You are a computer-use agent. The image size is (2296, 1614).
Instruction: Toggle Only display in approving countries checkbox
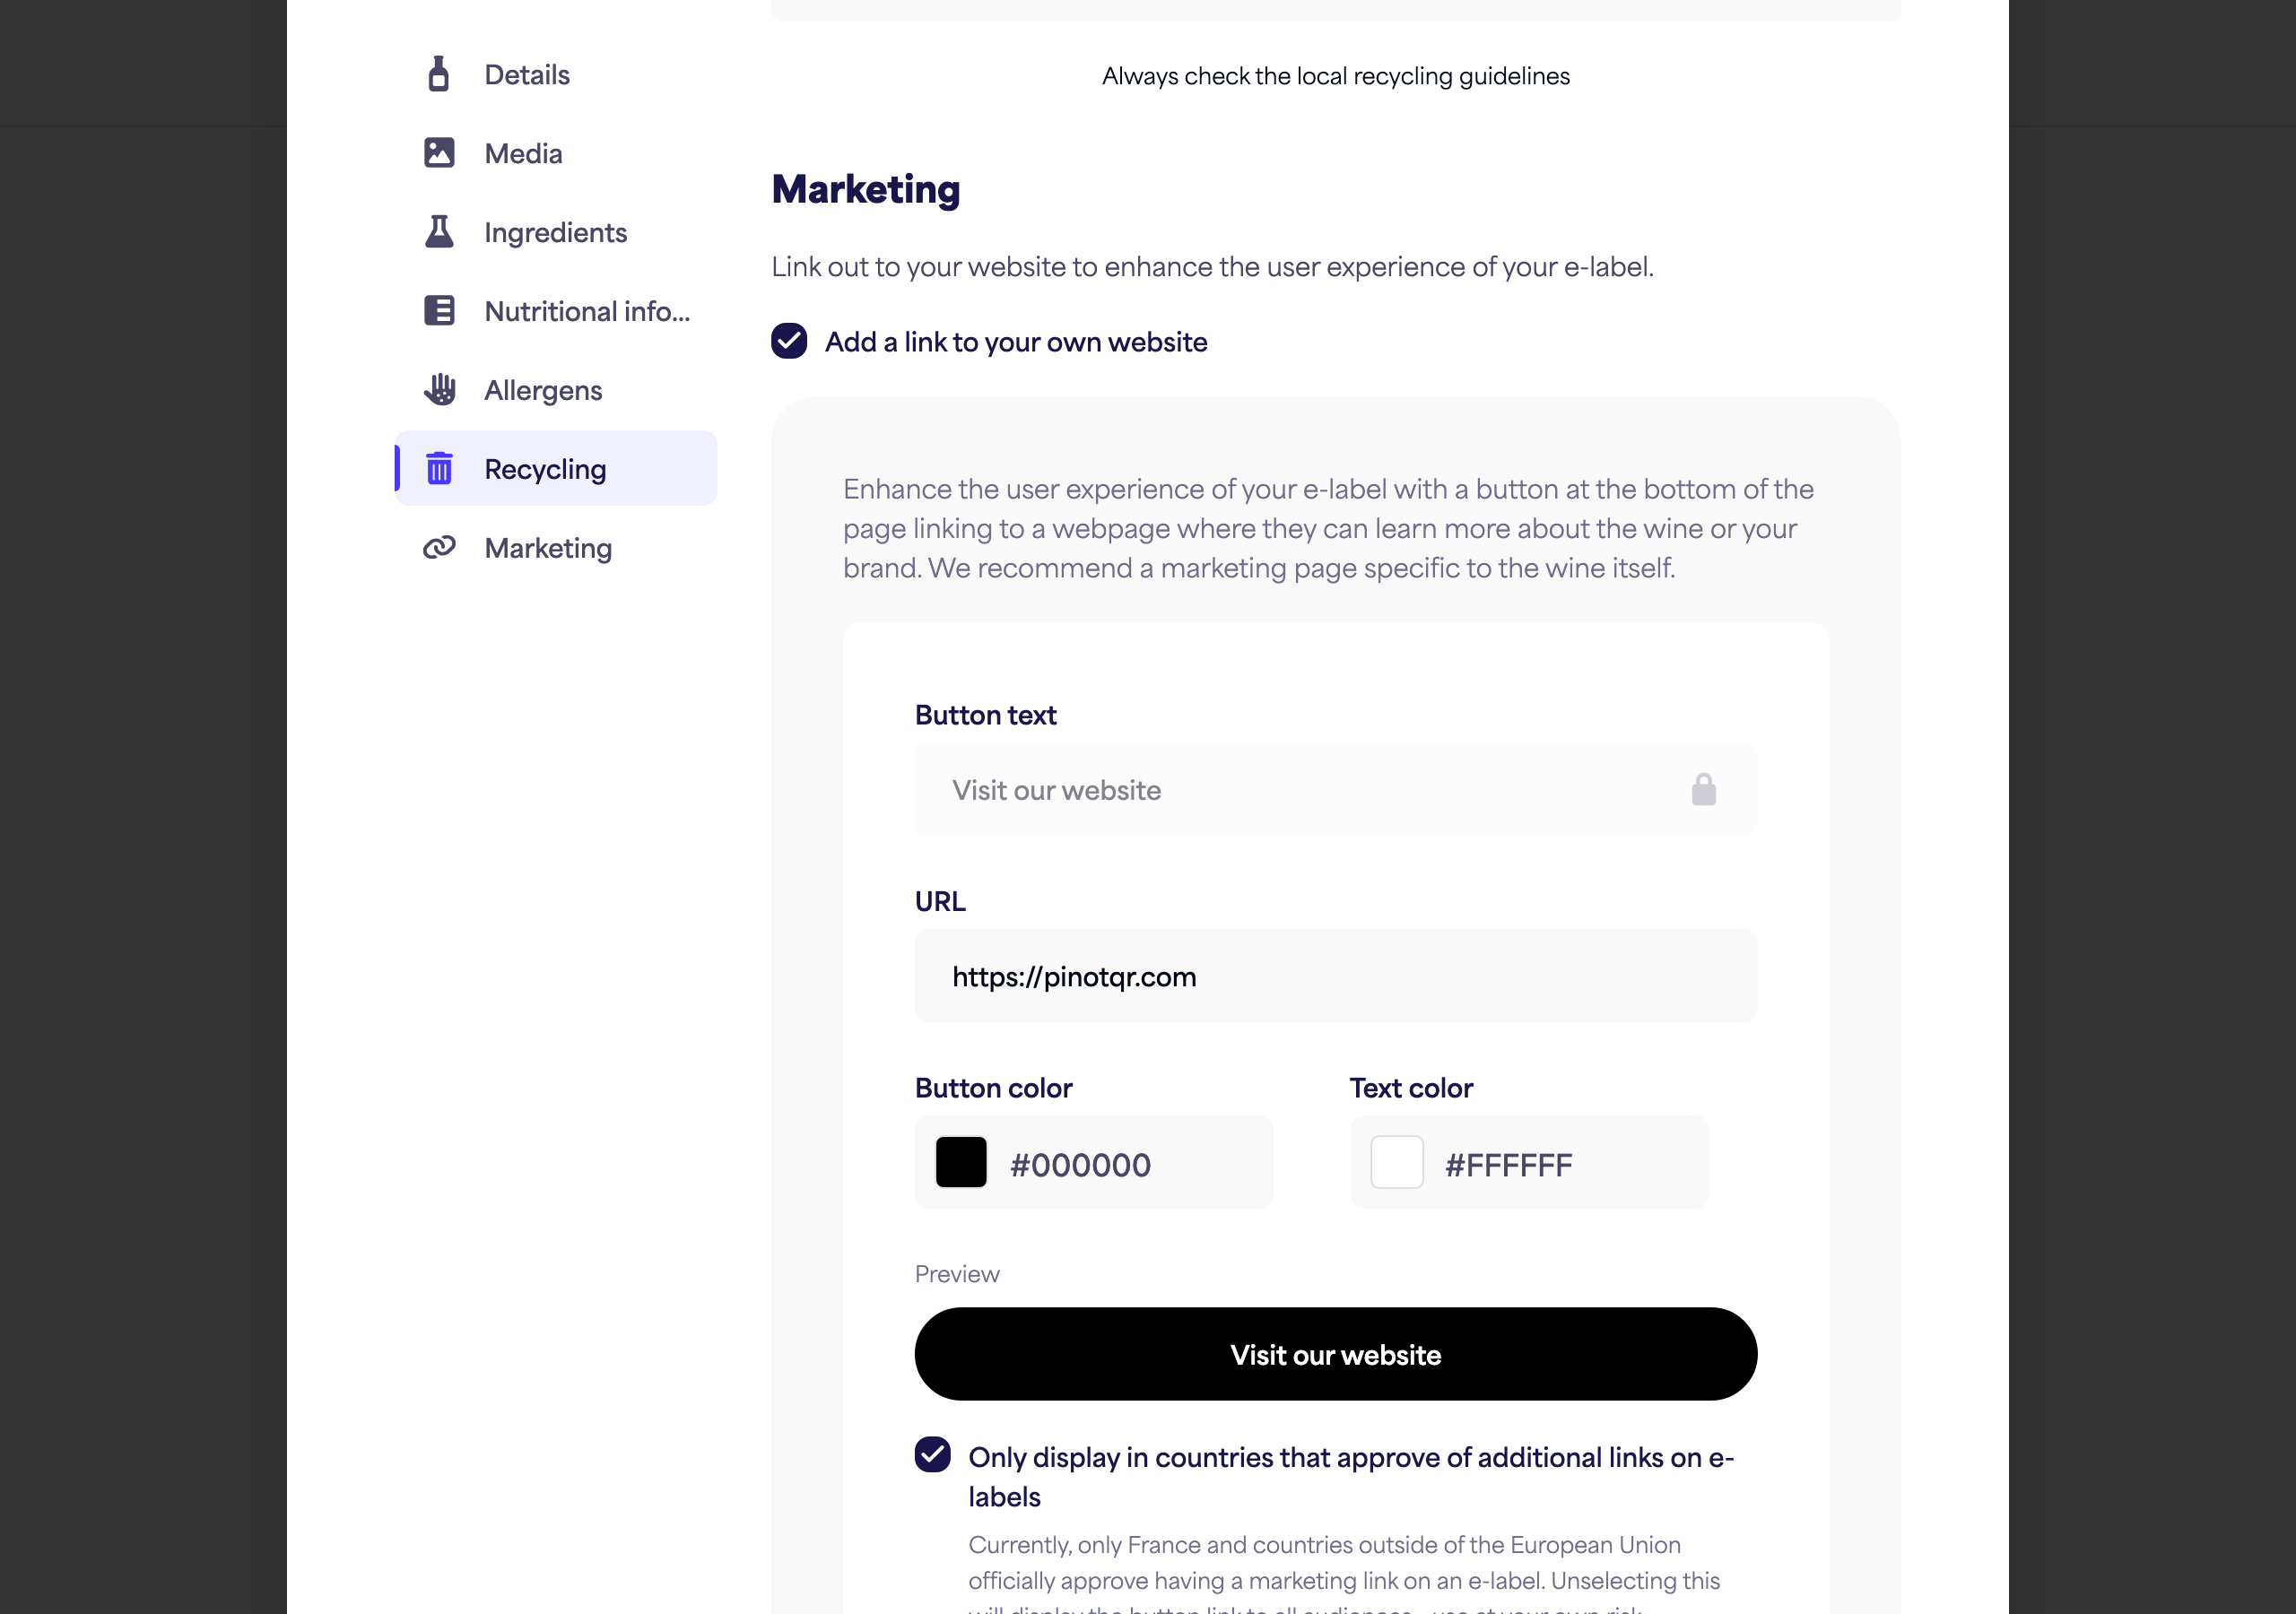tap(932, 1455)
